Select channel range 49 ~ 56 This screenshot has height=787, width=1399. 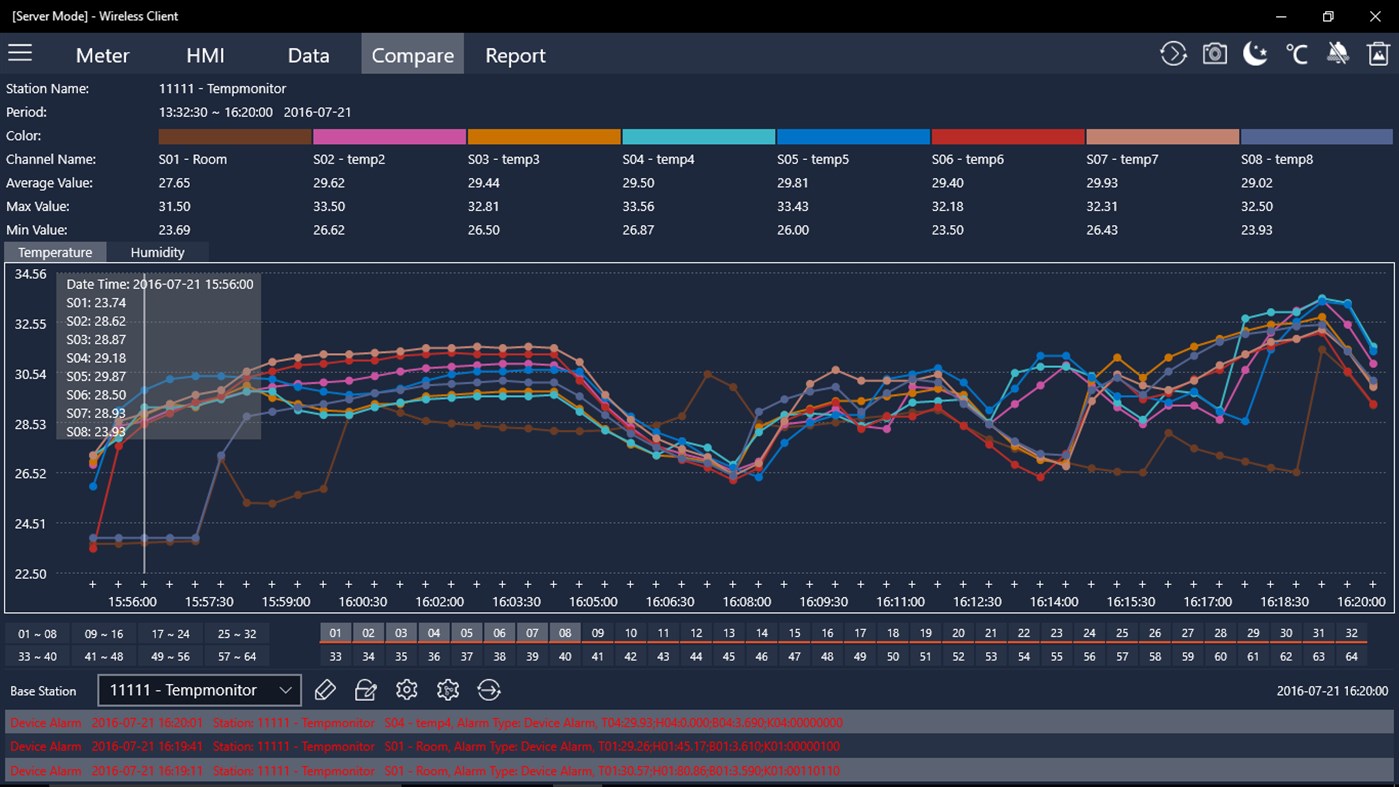[171, 656]
